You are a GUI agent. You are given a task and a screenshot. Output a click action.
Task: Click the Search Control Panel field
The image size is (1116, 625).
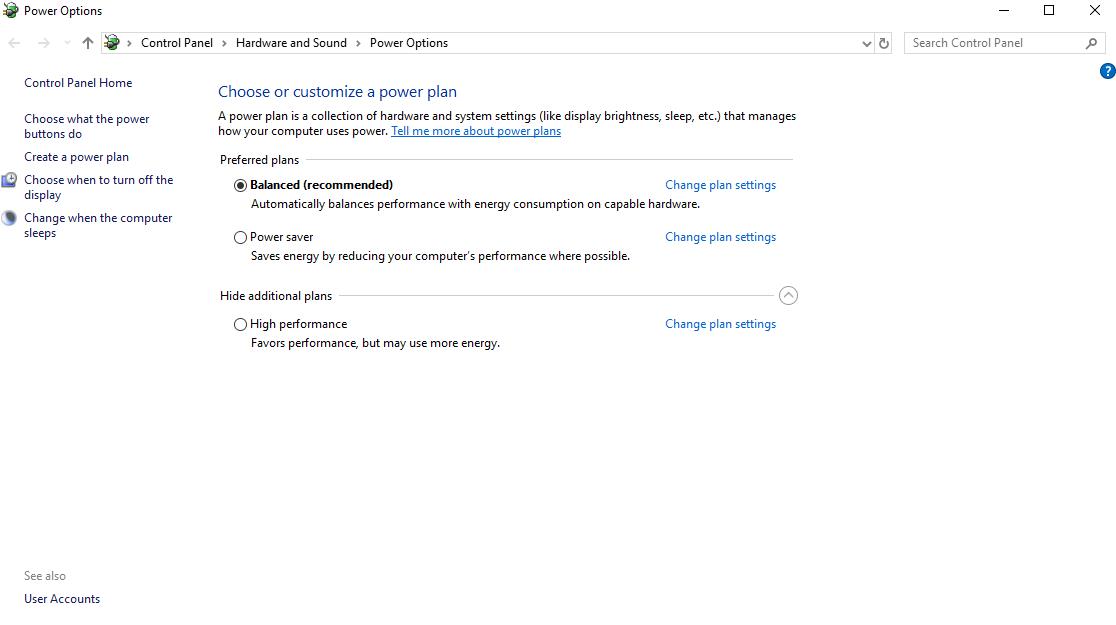[x=1004, y=43]
